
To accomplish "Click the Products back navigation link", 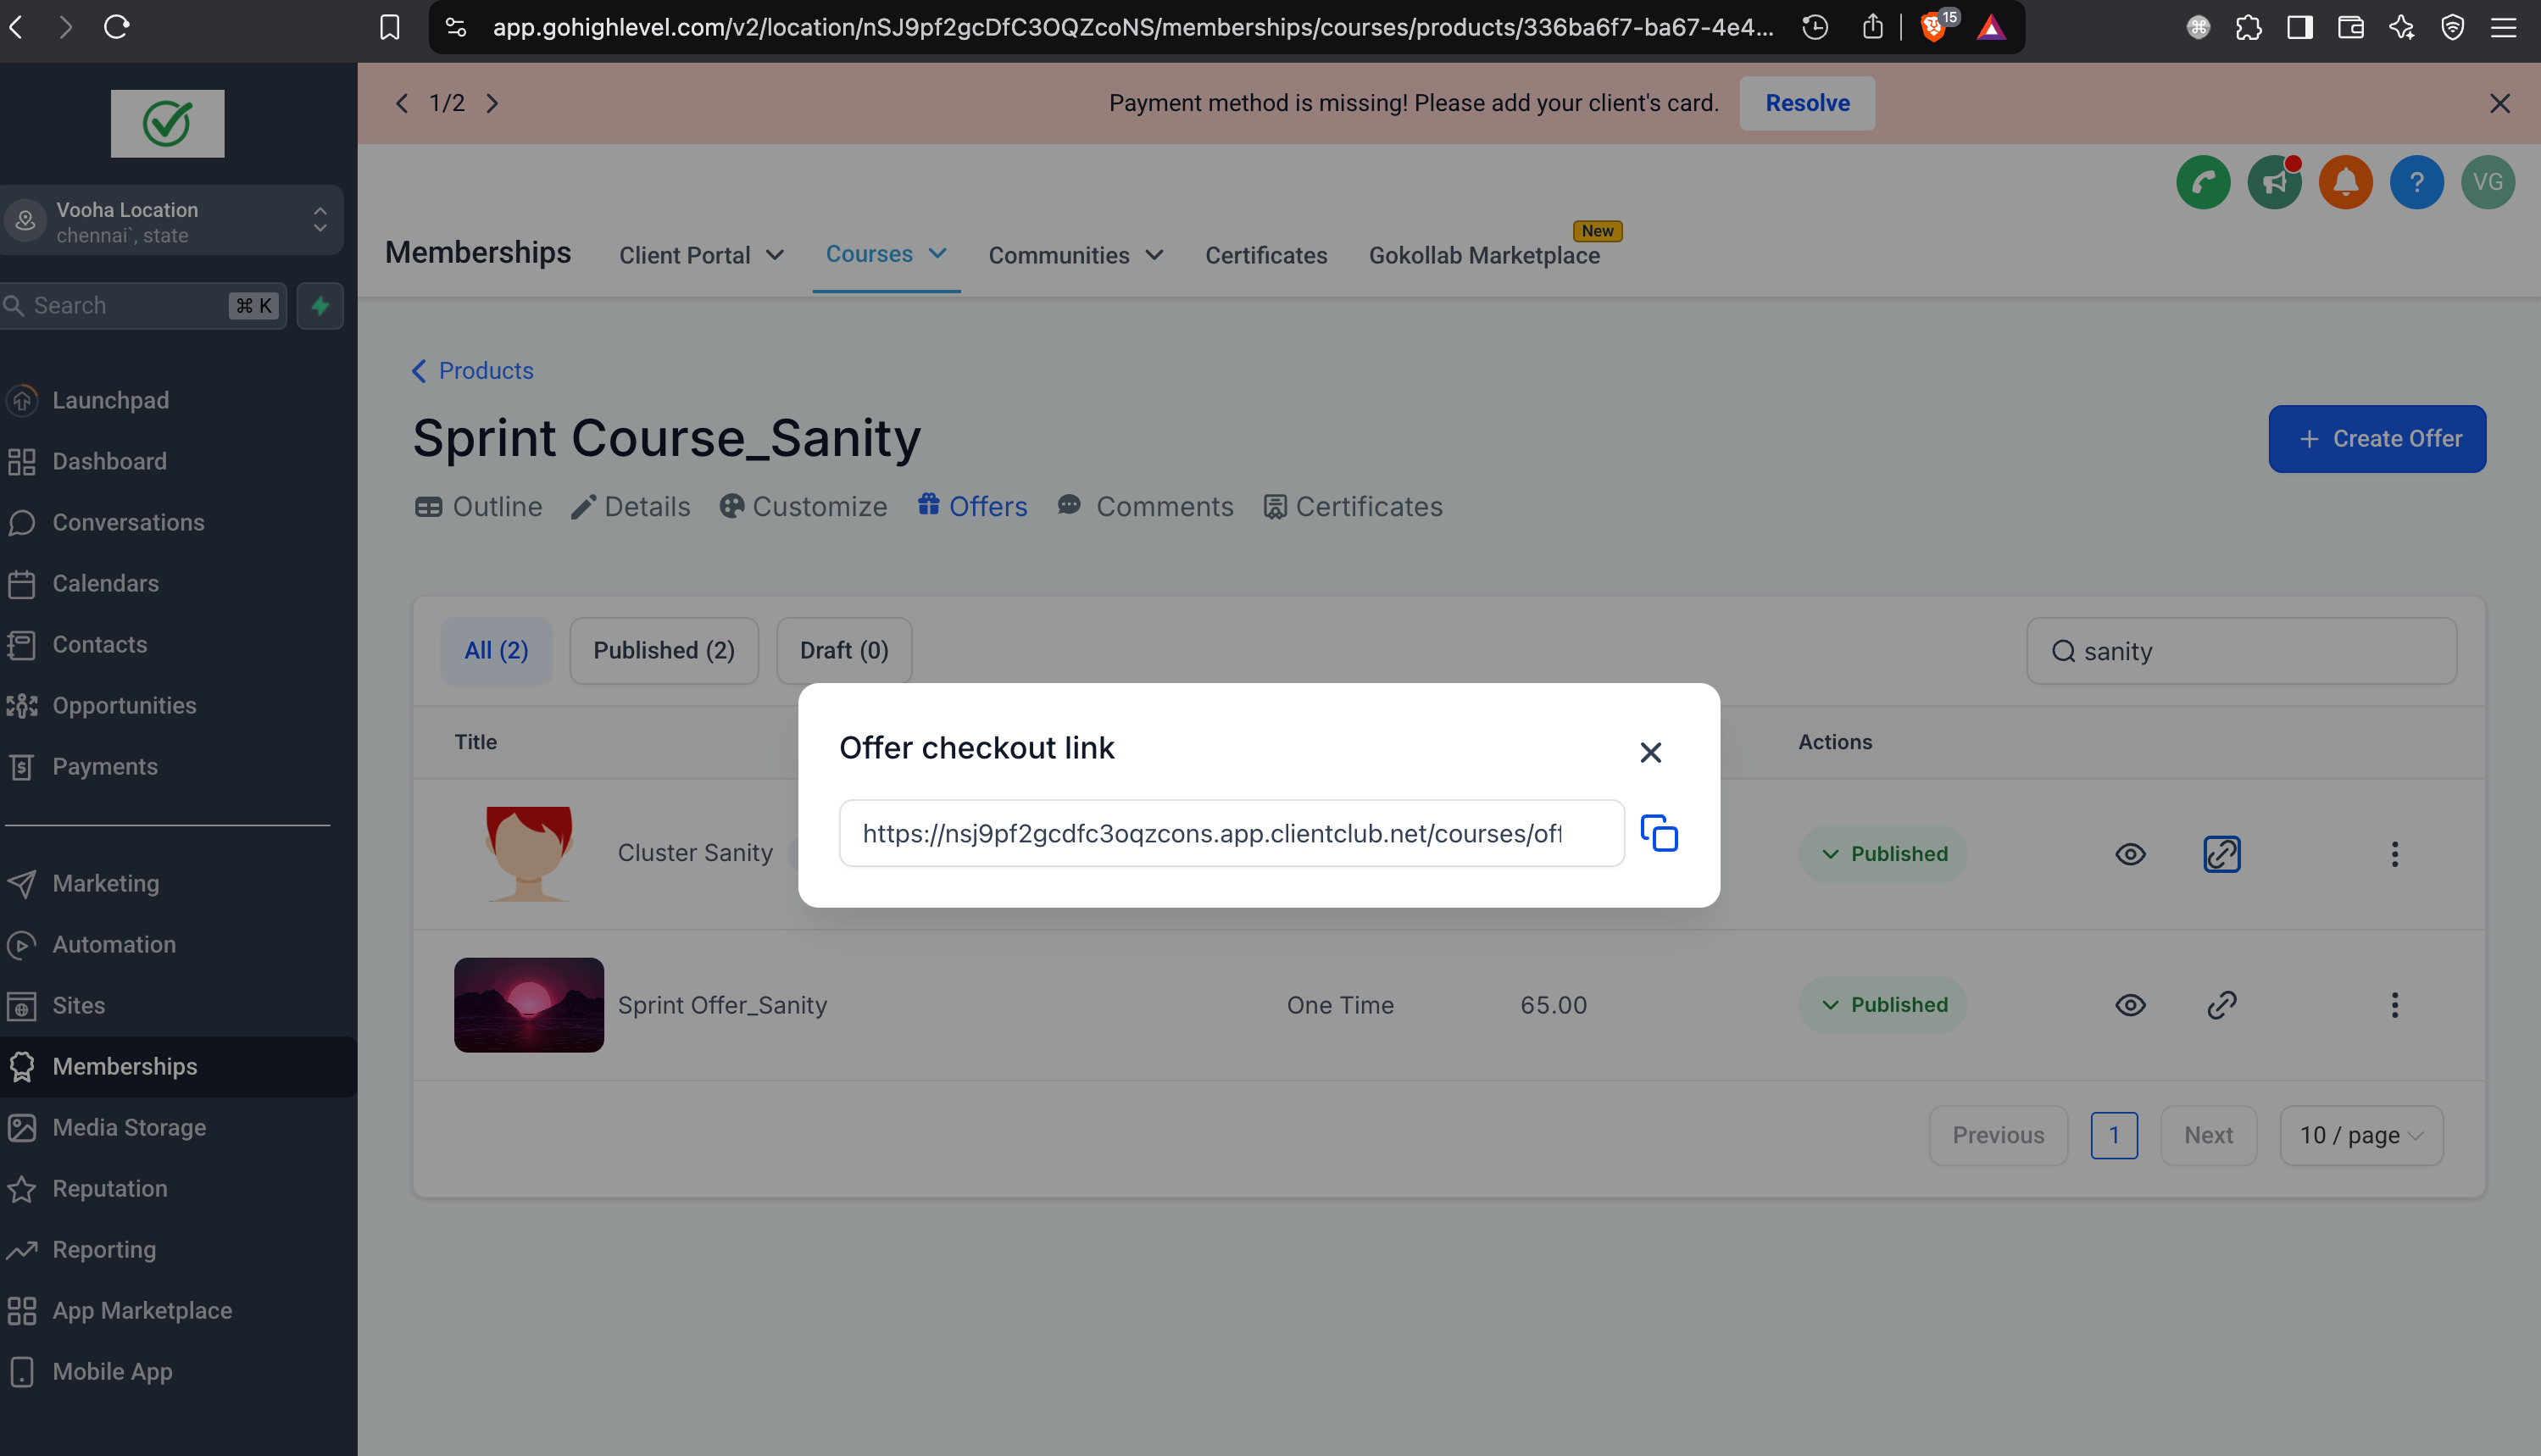I will tap(471, 370).
